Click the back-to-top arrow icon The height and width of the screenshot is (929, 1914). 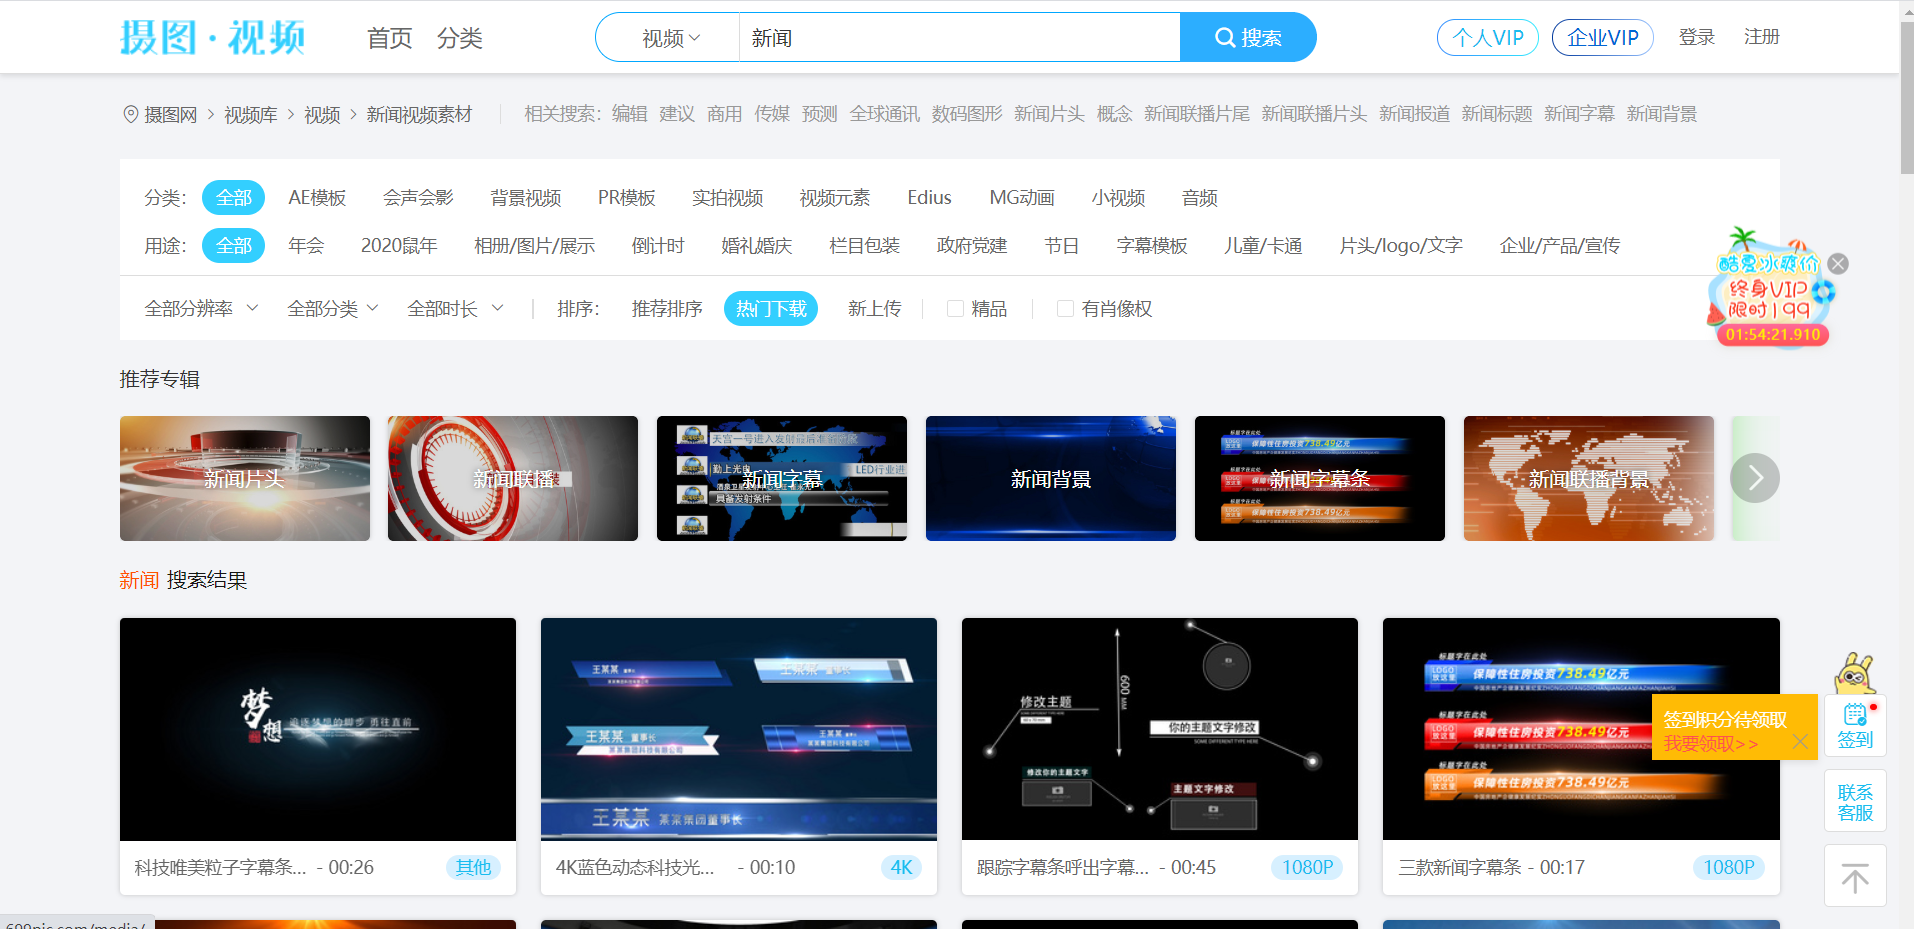[1855, 875]
